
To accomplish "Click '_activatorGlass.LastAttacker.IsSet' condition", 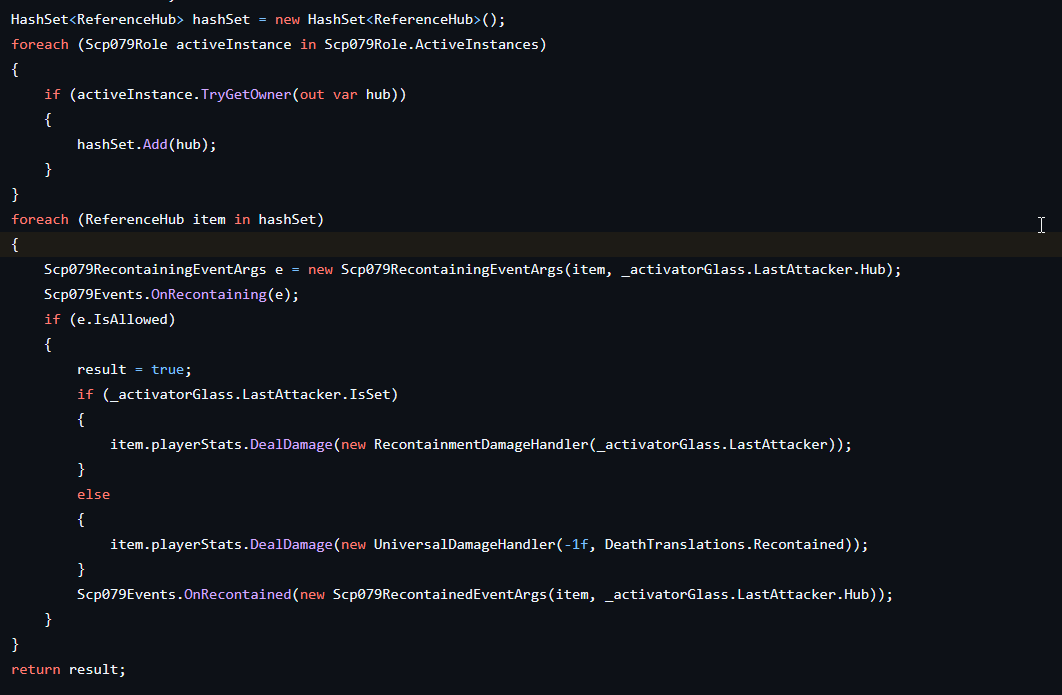I will pos(250,394).
